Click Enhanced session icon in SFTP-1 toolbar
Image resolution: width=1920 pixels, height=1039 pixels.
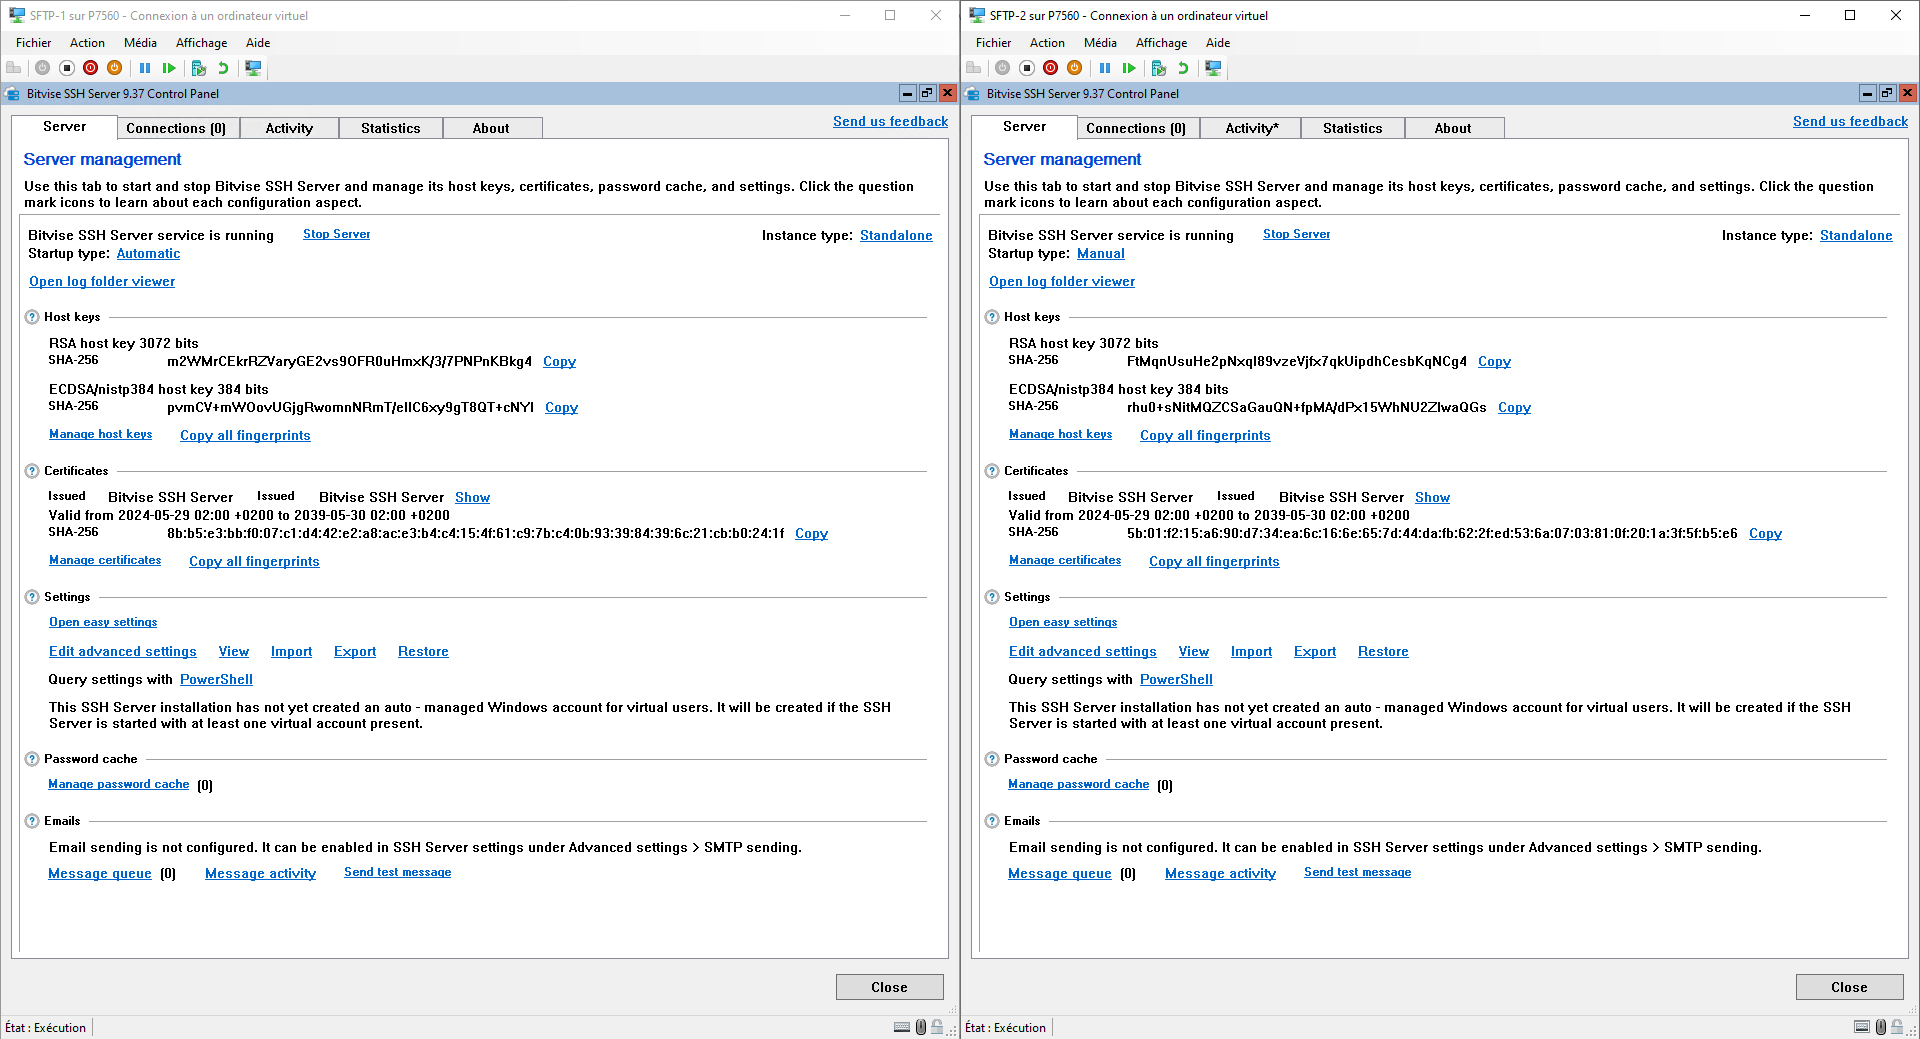(x=253, y=68)
